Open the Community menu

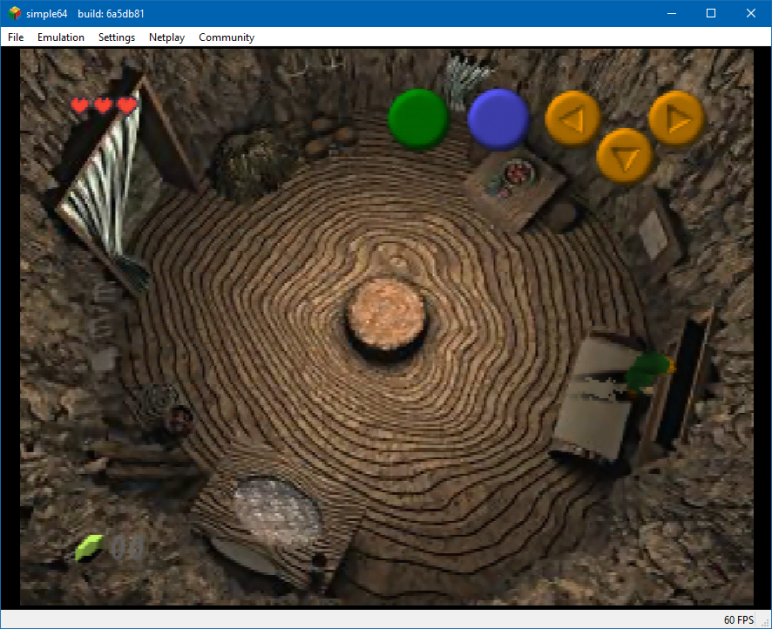(226, 37)
